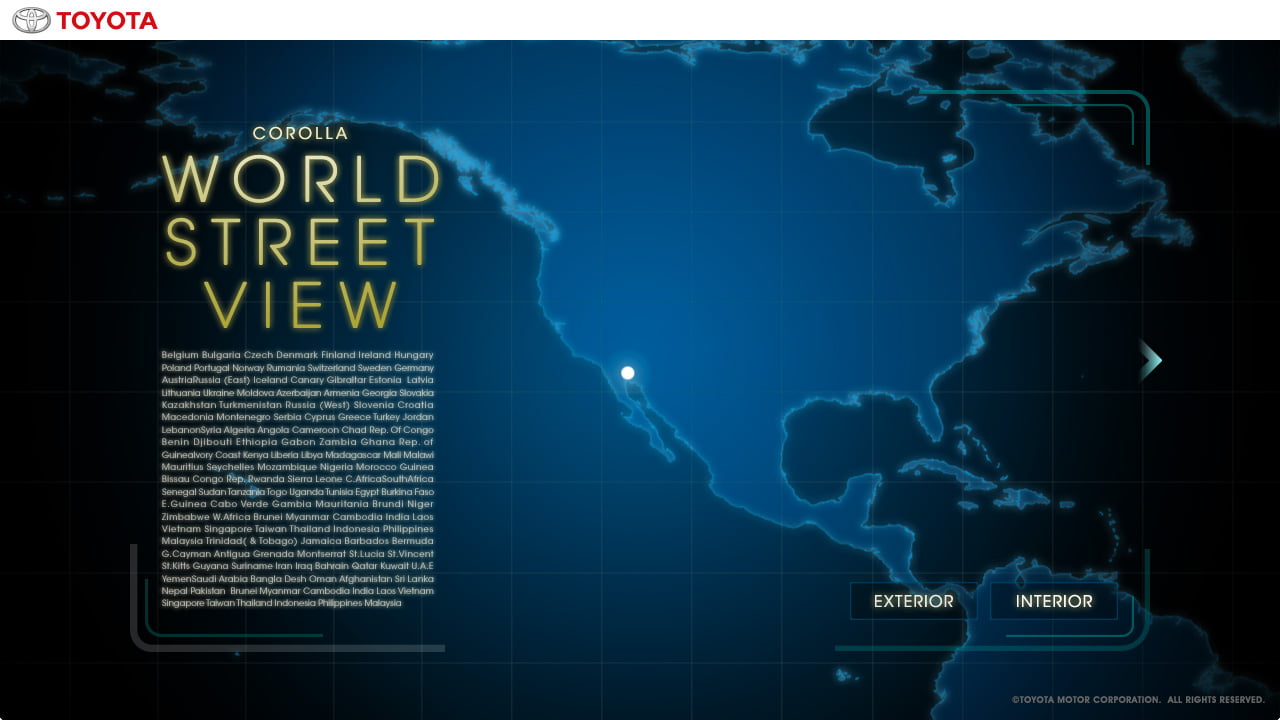The image size is (1280, 720).
Task: Click the World Street View neon title
Action: point(300,240)
